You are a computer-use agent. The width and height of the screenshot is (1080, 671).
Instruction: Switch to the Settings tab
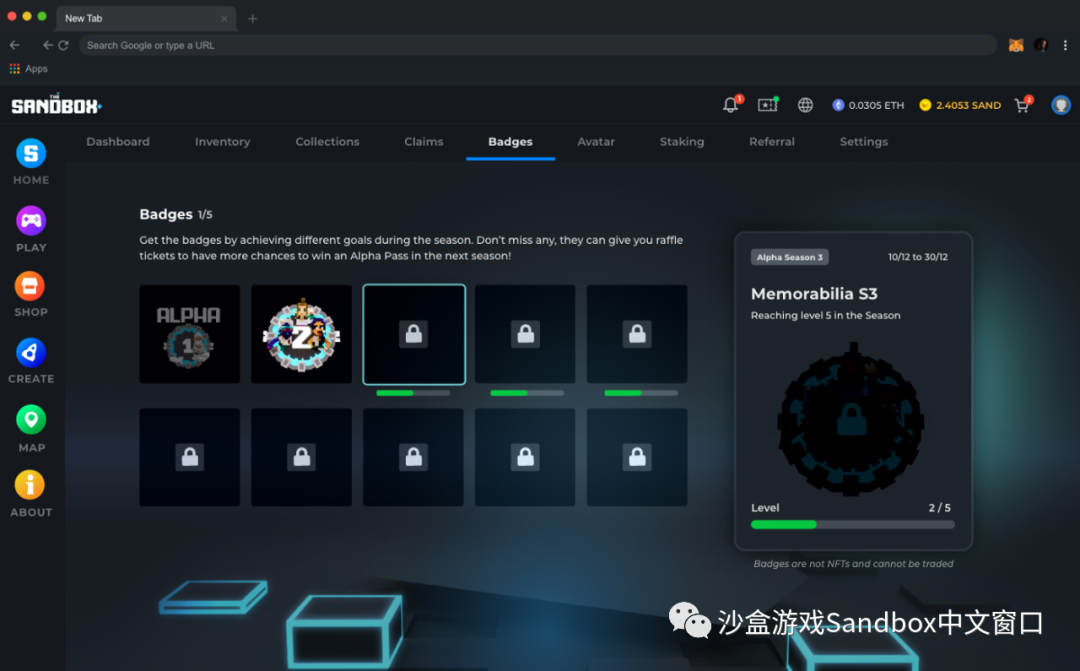(864, 142)
